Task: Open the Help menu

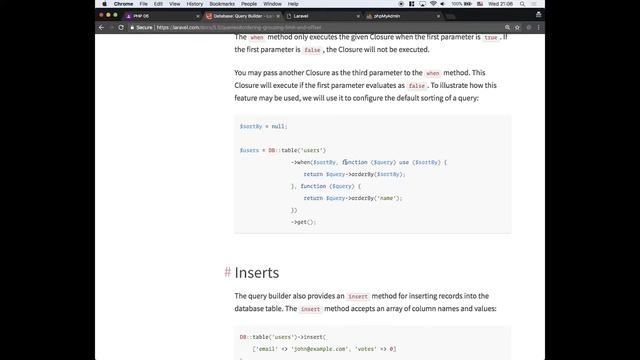Action: coord(293,4)
